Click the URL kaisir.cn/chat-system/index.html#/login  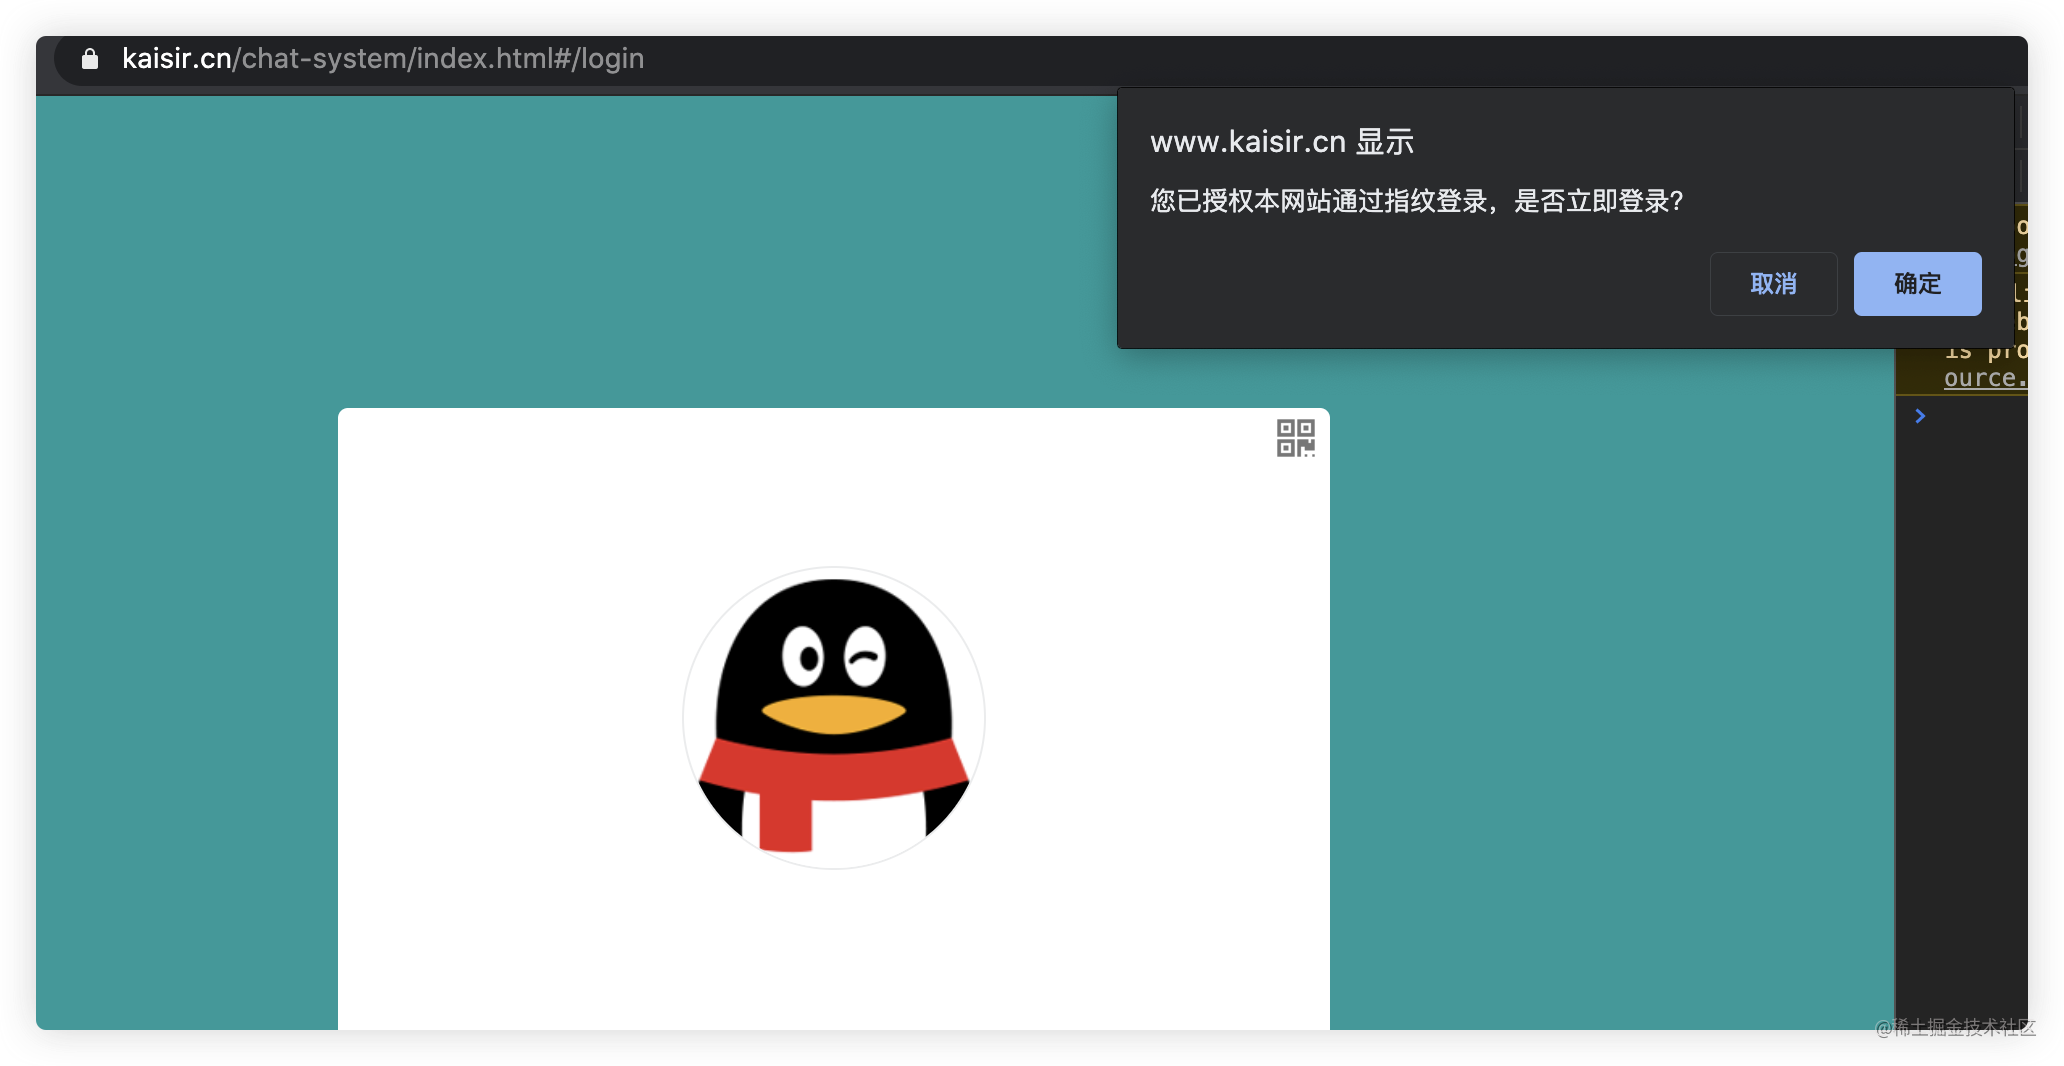383,59
